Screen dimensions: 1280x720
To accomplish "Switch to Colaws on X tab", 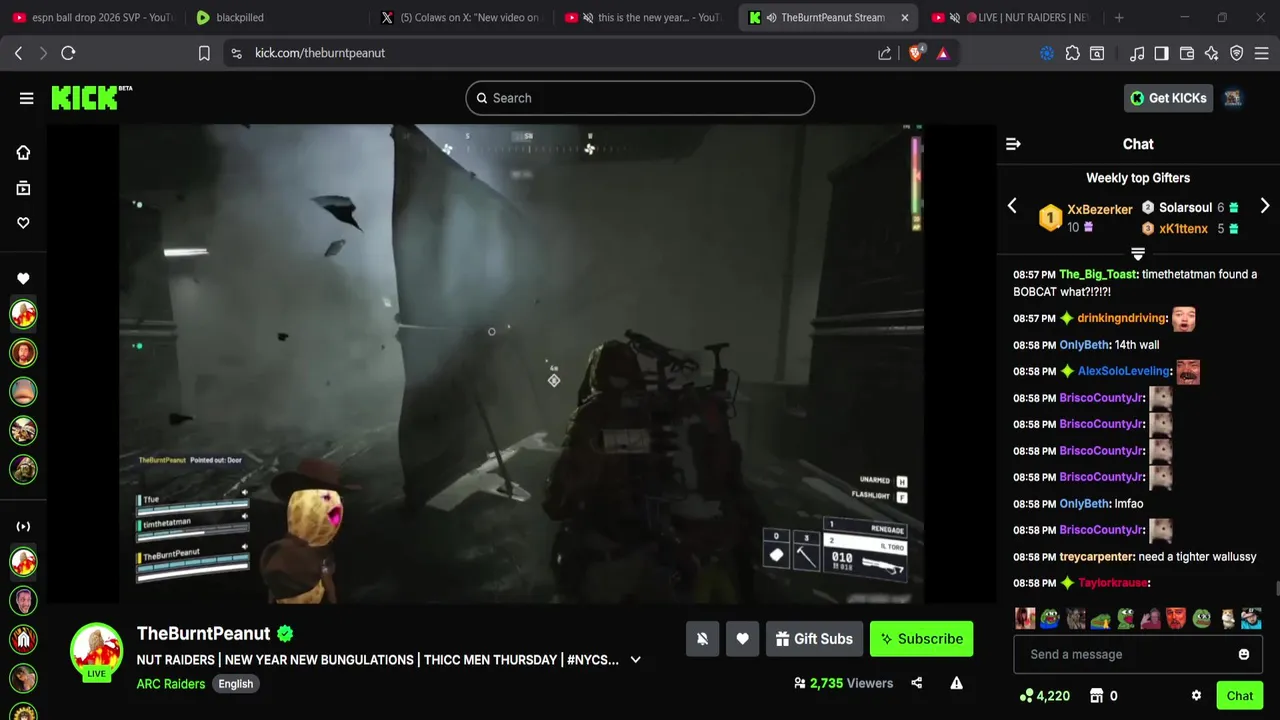I will coord(460,17).
